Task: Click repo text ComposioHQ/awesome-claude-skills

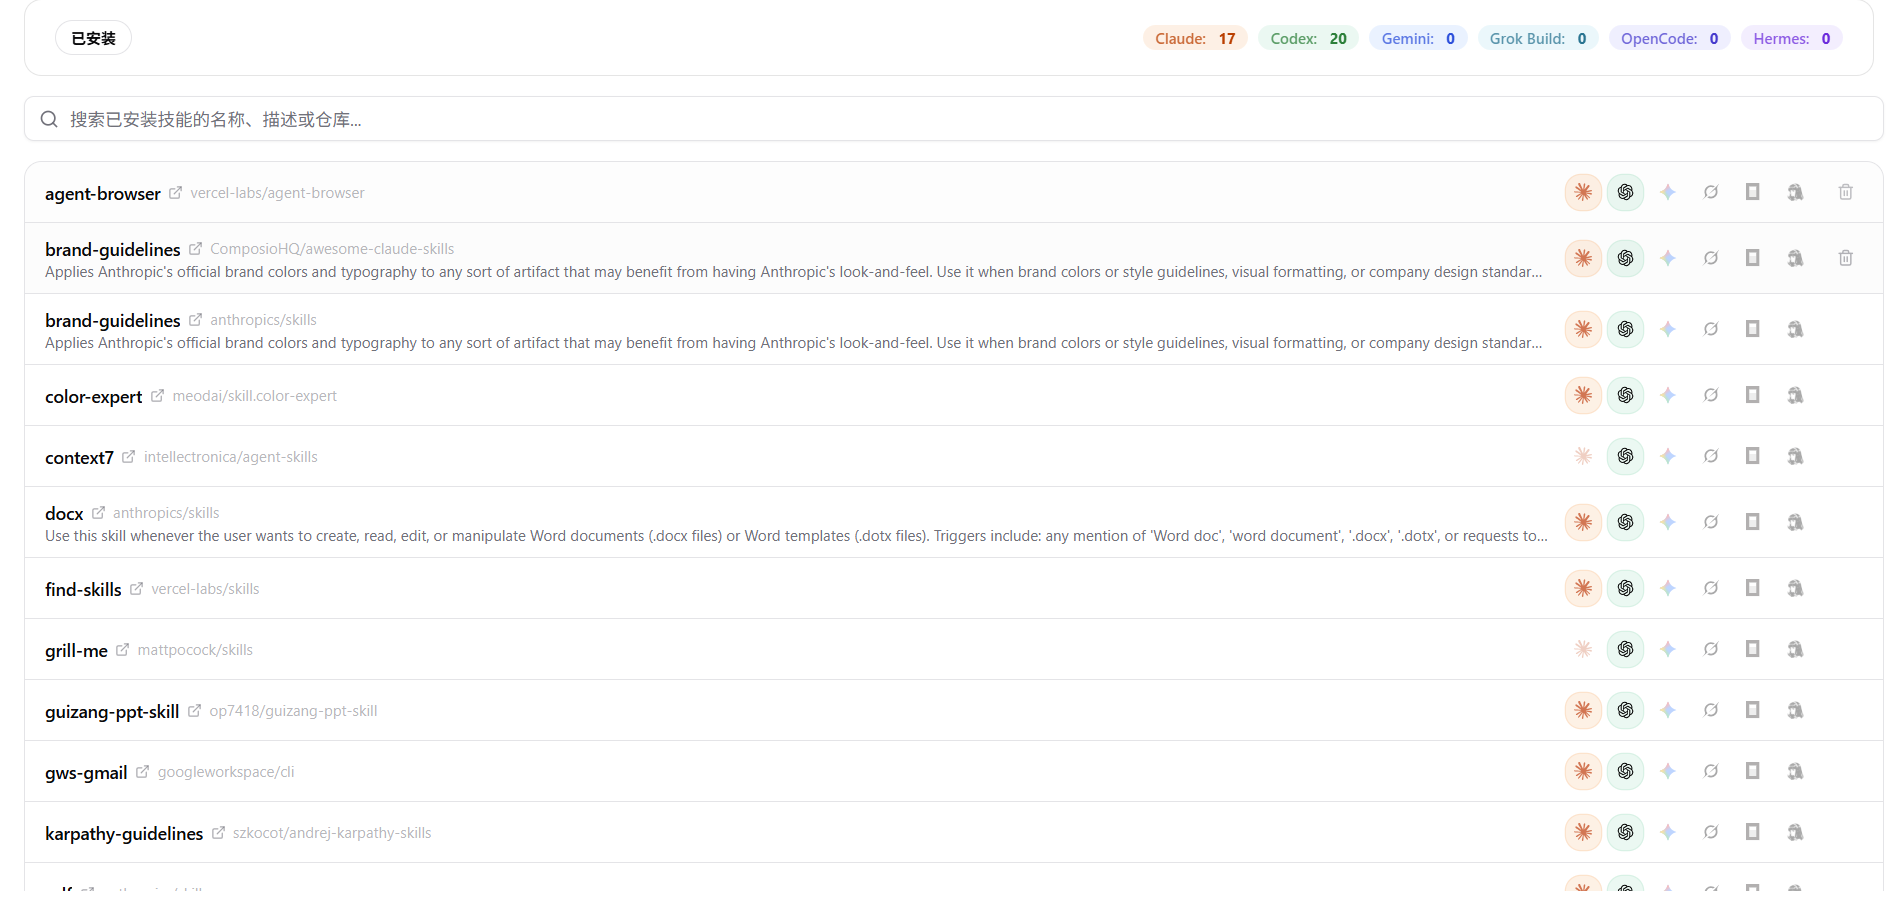Action: point(332,249)
